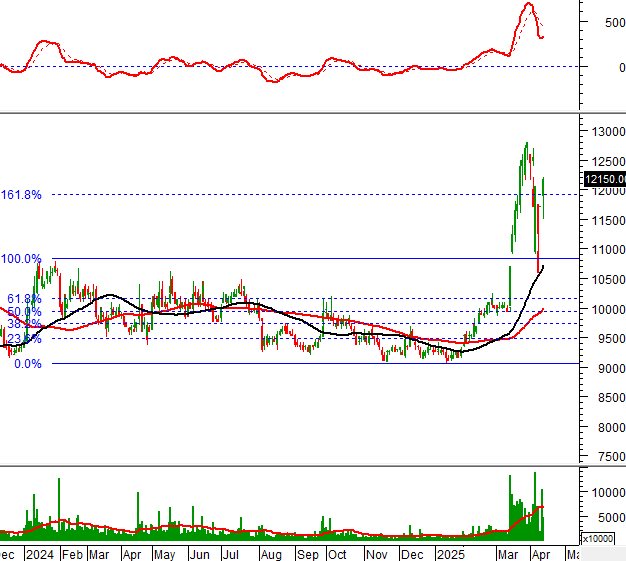Click 9500 on the price axis
The image size is (626, 561).
[612, 339]
